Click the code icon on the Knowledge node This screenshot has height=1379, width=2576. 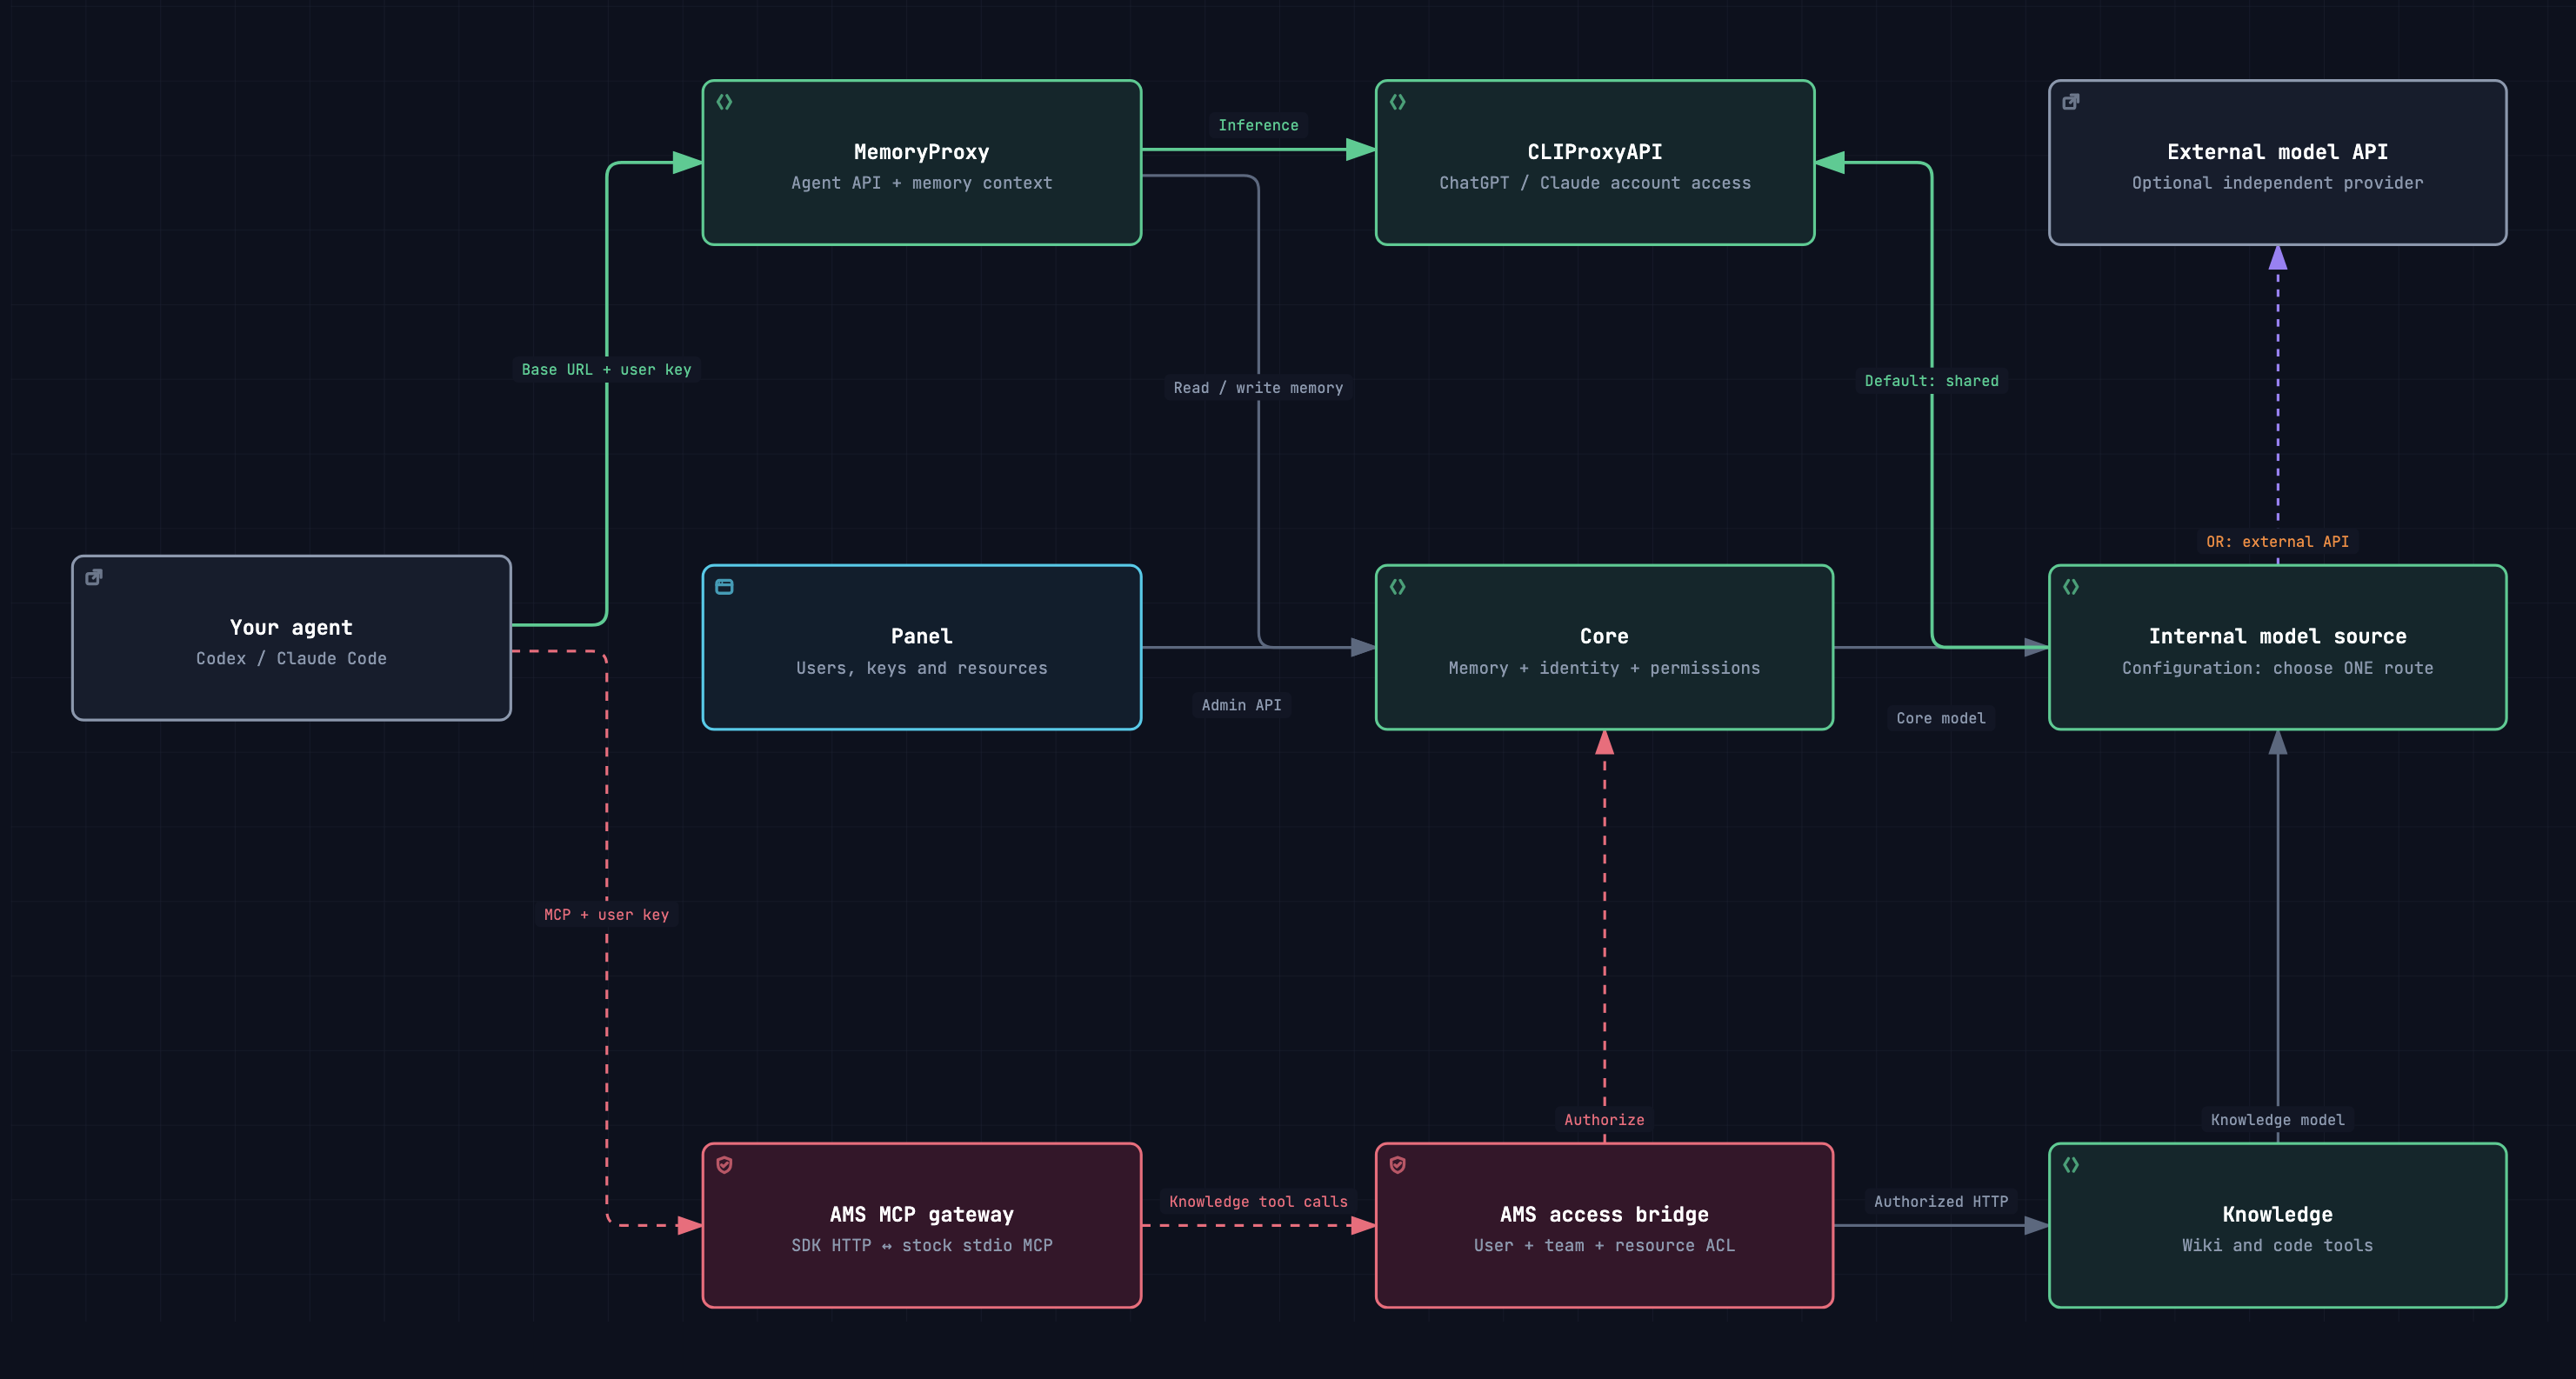click(x=2071, y=1165)
